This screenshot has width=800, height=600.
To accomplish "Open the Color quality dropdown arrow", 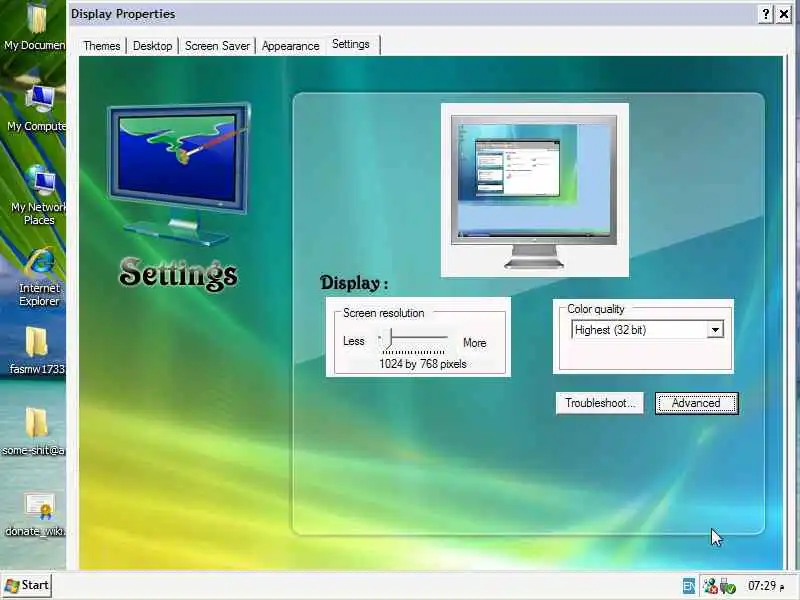I will point(715,330).
